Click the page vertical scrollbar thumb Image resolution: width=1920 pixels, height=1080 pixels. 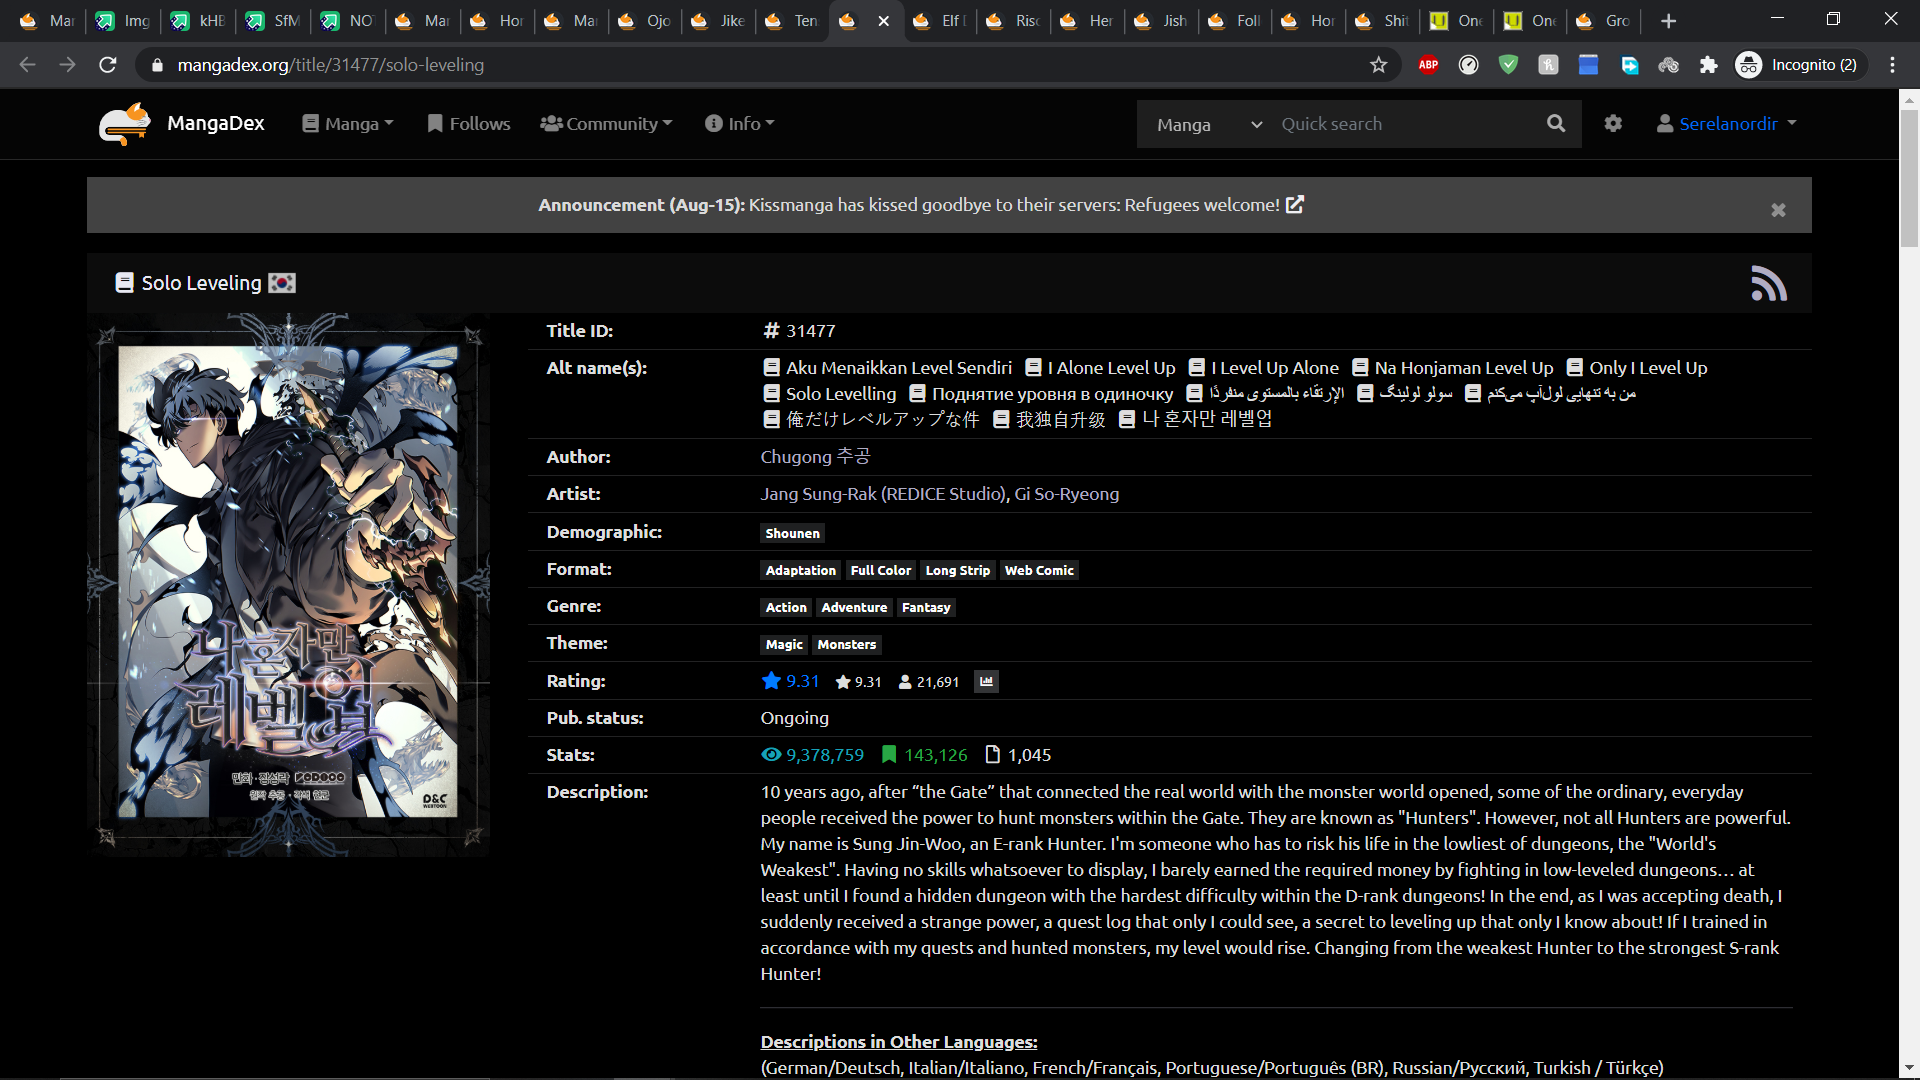[1909, 178]
